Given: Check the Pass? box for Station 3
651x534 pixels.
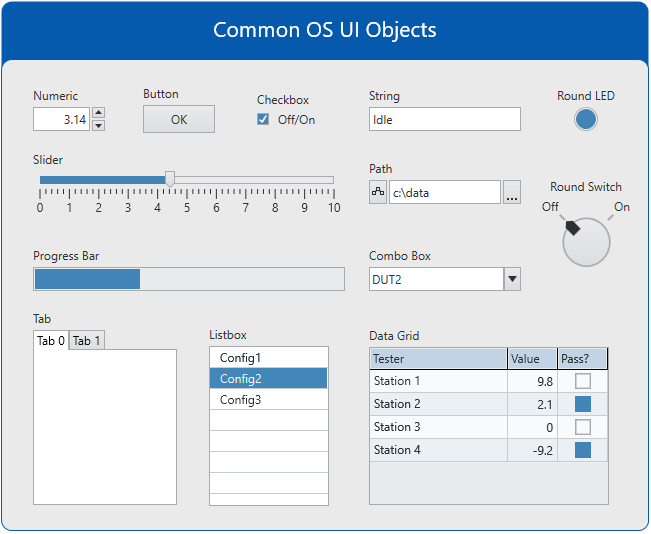Looking at the screenshot, I should [582, 427].
